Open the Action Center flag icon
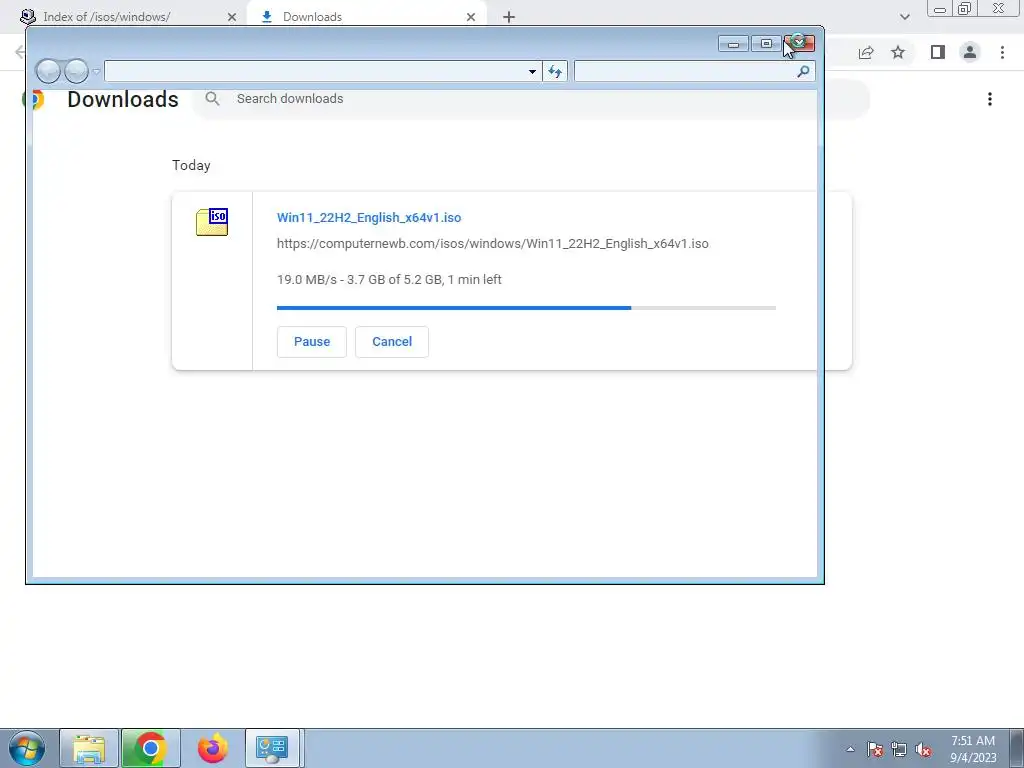This screenshot has width=1024, height=768. click(875, 749)
